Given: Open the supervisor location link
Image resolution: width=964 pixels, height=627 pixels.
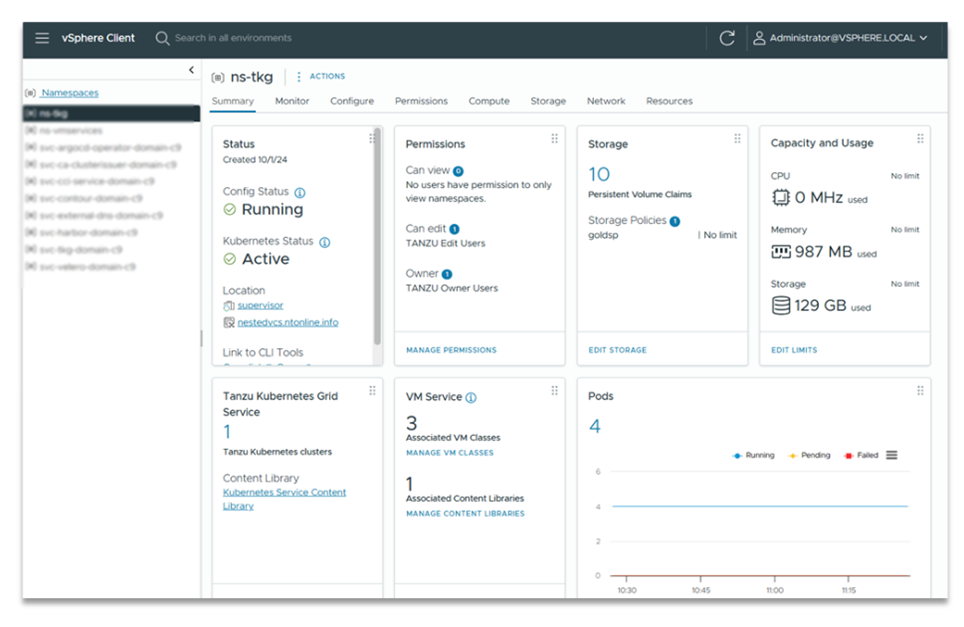Looking at the screenshot, I should click(260, 306).
